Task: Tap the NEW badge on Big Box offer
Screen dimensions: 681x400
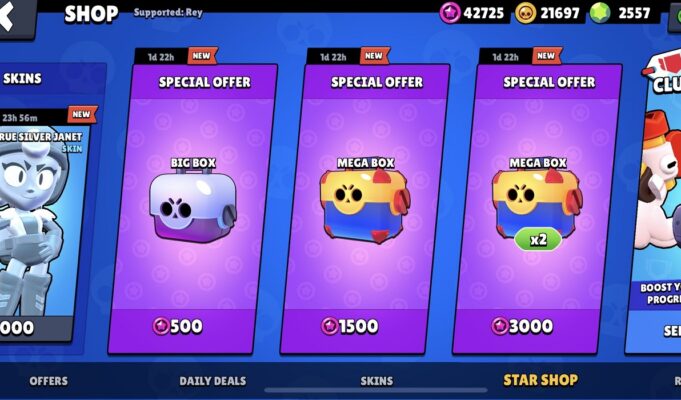Action: pyautogui.click(x=202, y=56)
